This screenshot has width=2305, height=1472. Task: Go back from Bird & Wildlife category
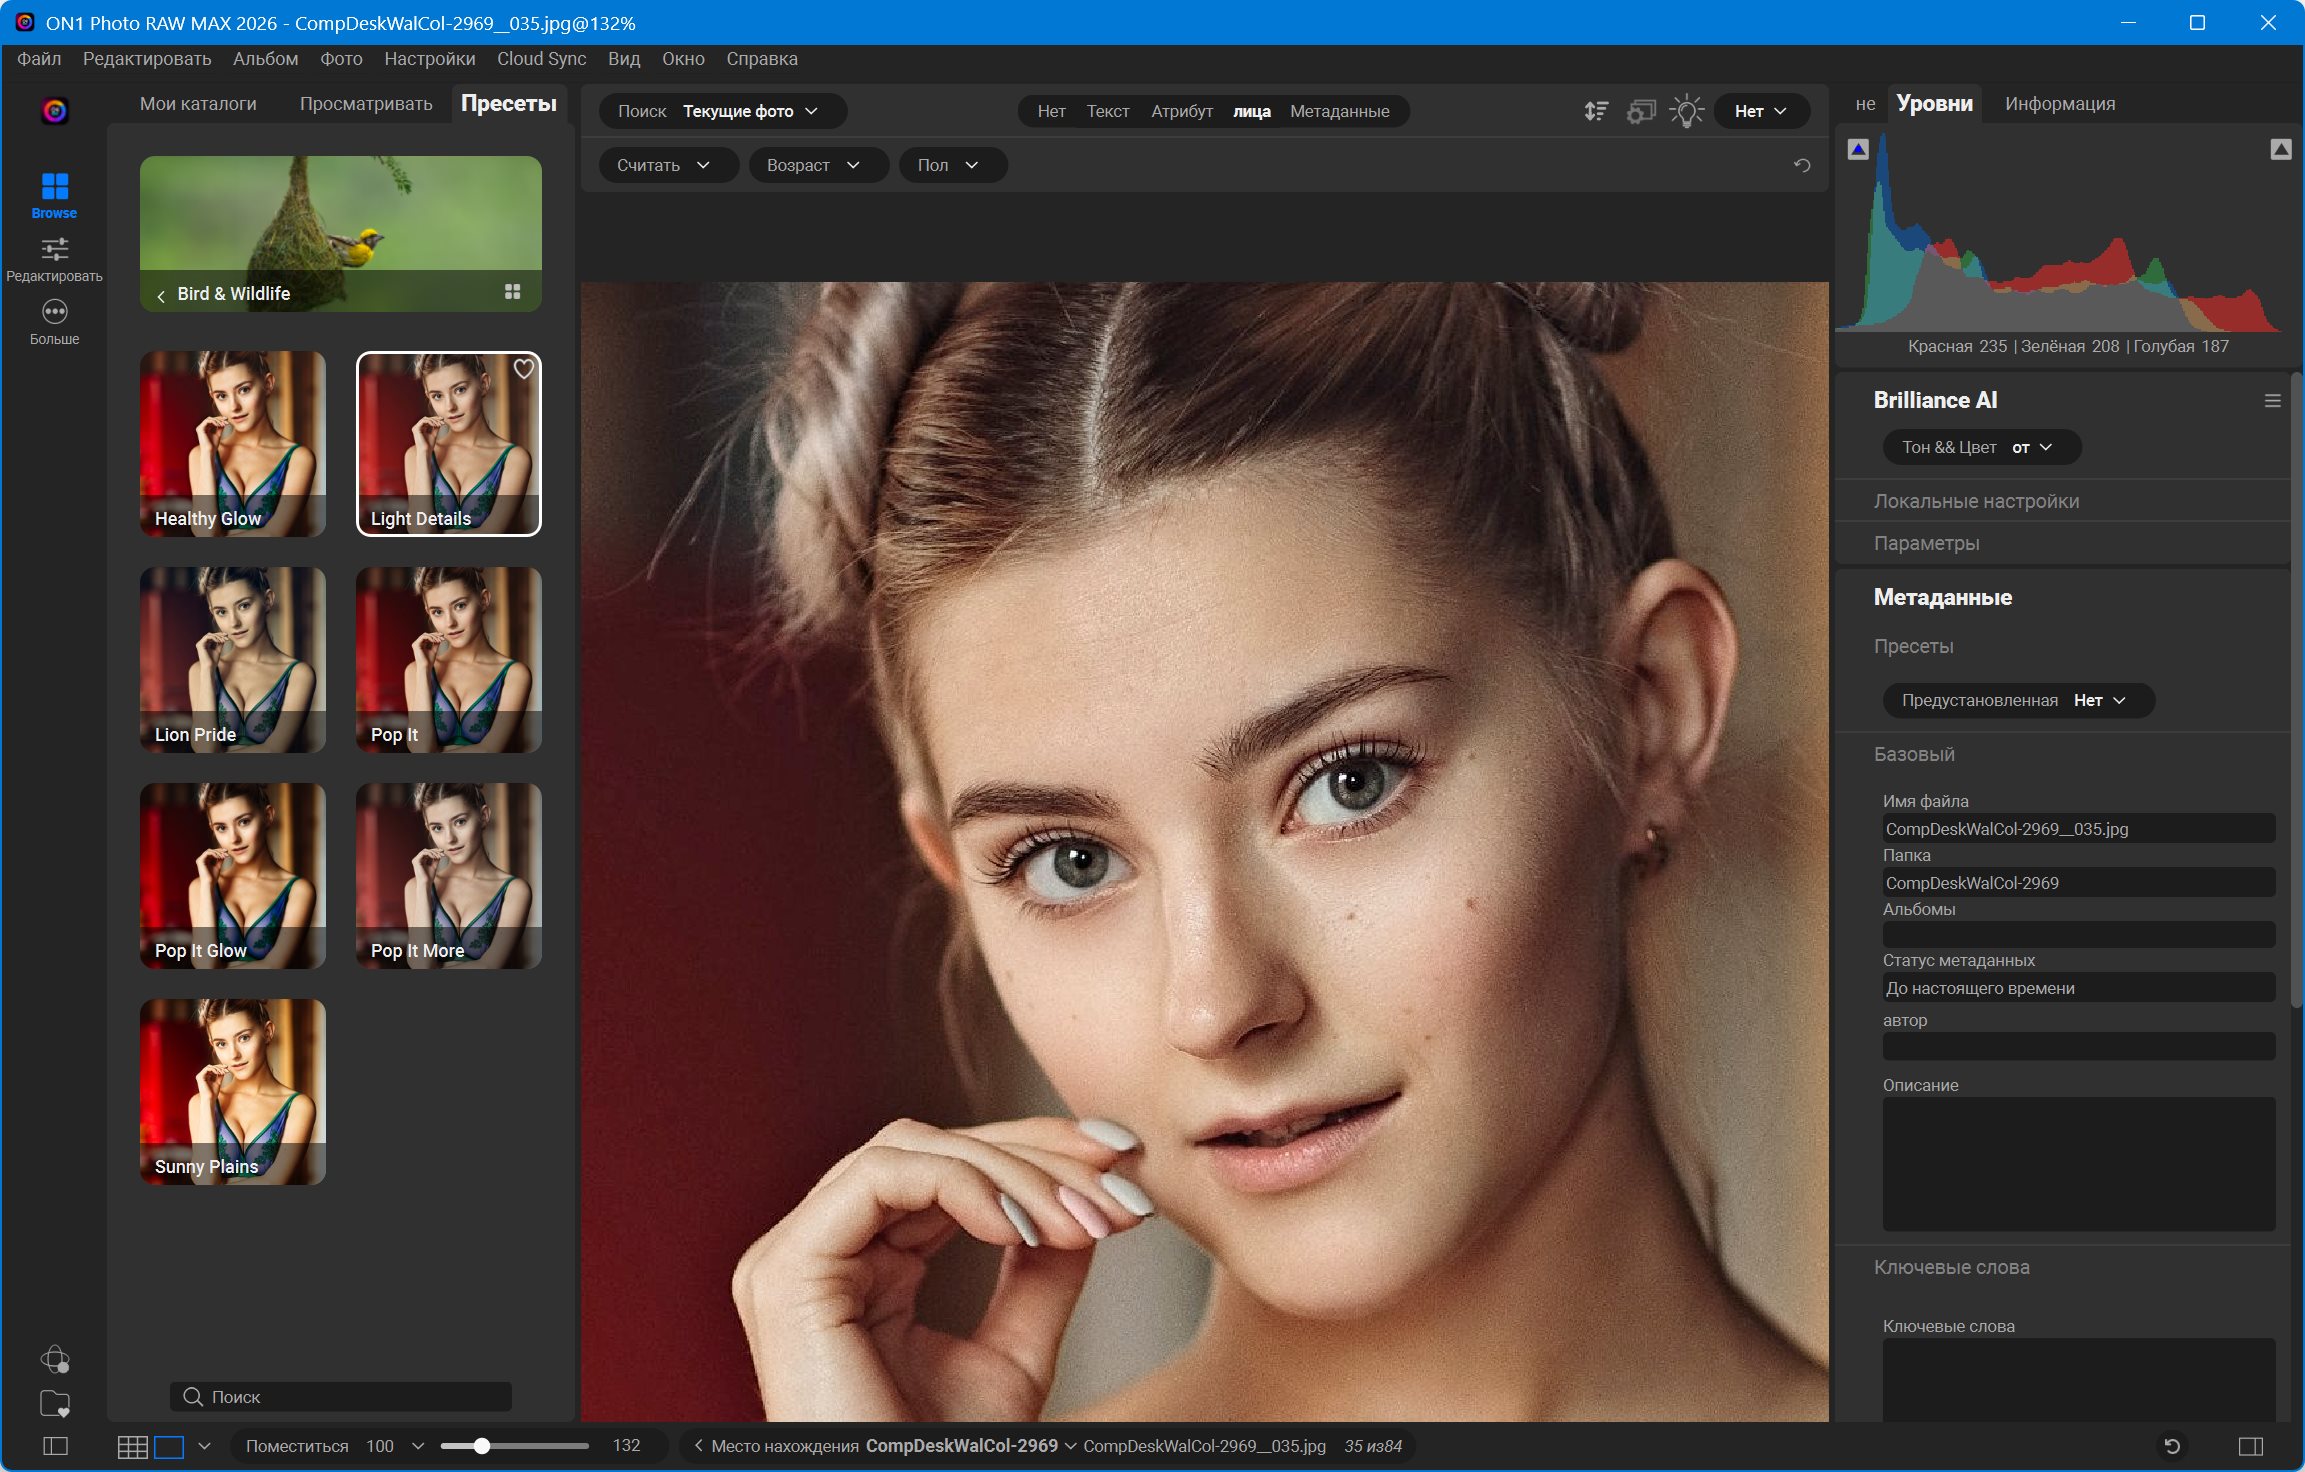coord(161,295)
